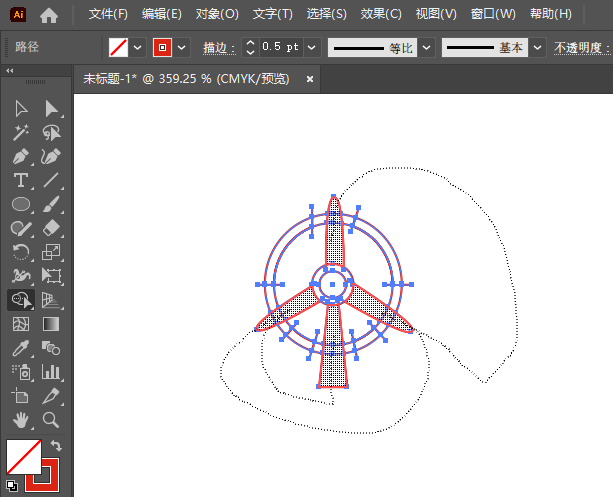613x497 pixels.
Task: Click the Home icon
Action: pyautogui.click(x=49, y=15)
